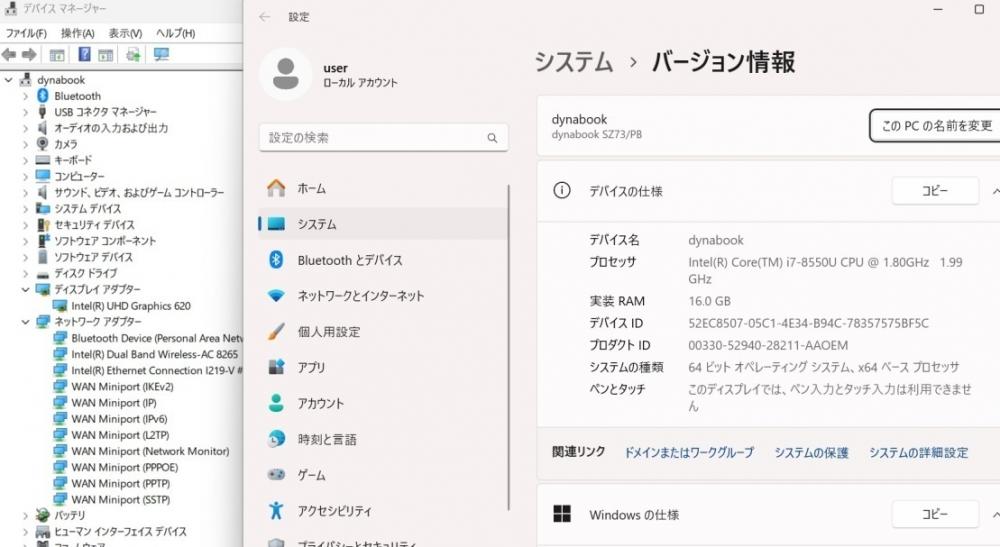
Task: Expand オーディオの入力および出力 node
Action: pos(26,128)
